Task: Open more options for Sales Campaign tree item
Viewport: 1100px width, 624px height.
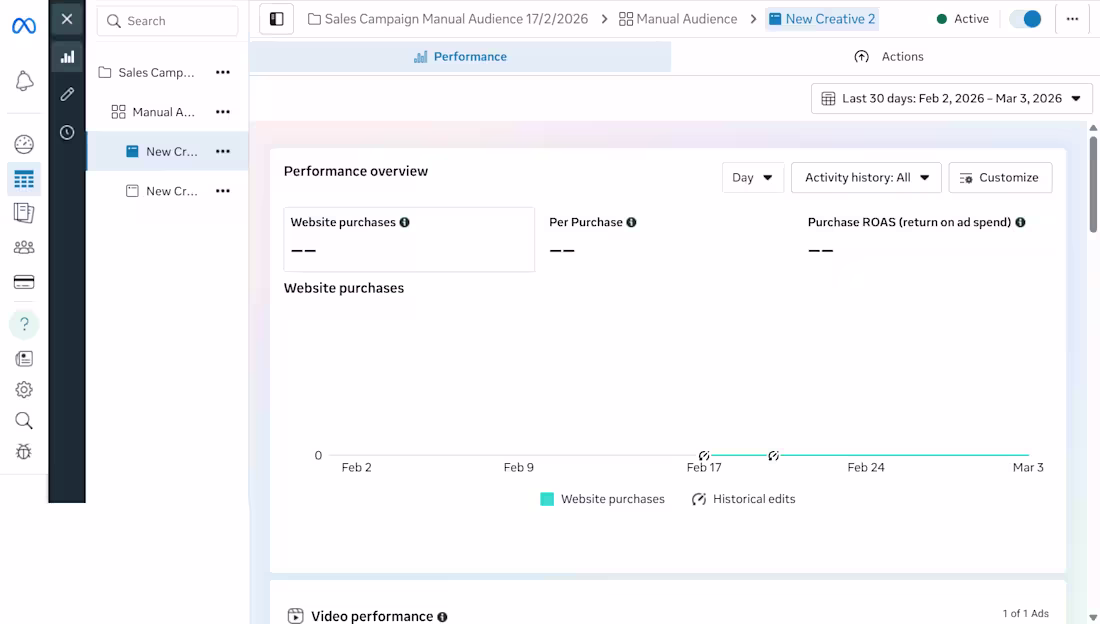Action: [x=223, y=73]
